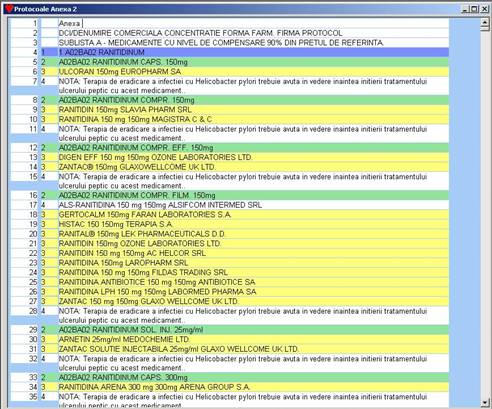The height and width of the screenshot is (409, 492).
Task: Select row 'A02BA02 RANITIDINUM COMPR. 150mg'
Action: (x=253, y=100)
